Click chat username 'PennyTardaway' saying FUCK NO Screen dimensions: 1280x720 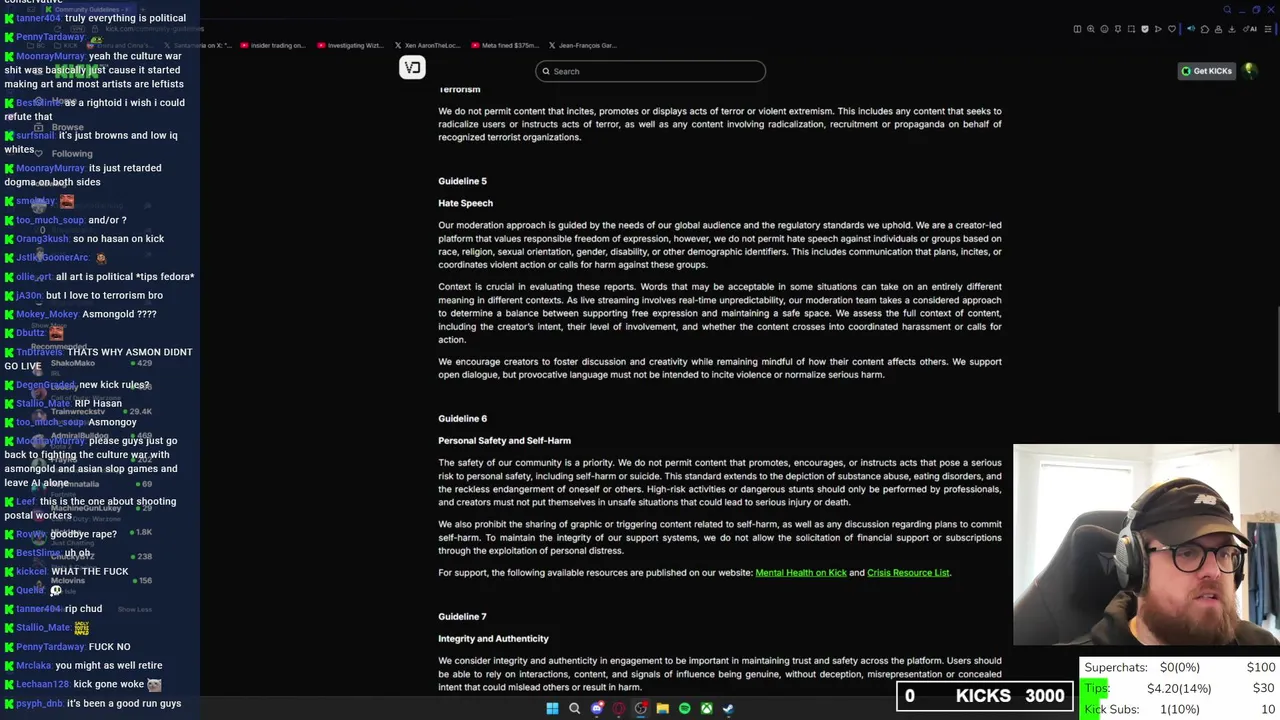coord(50,647)
